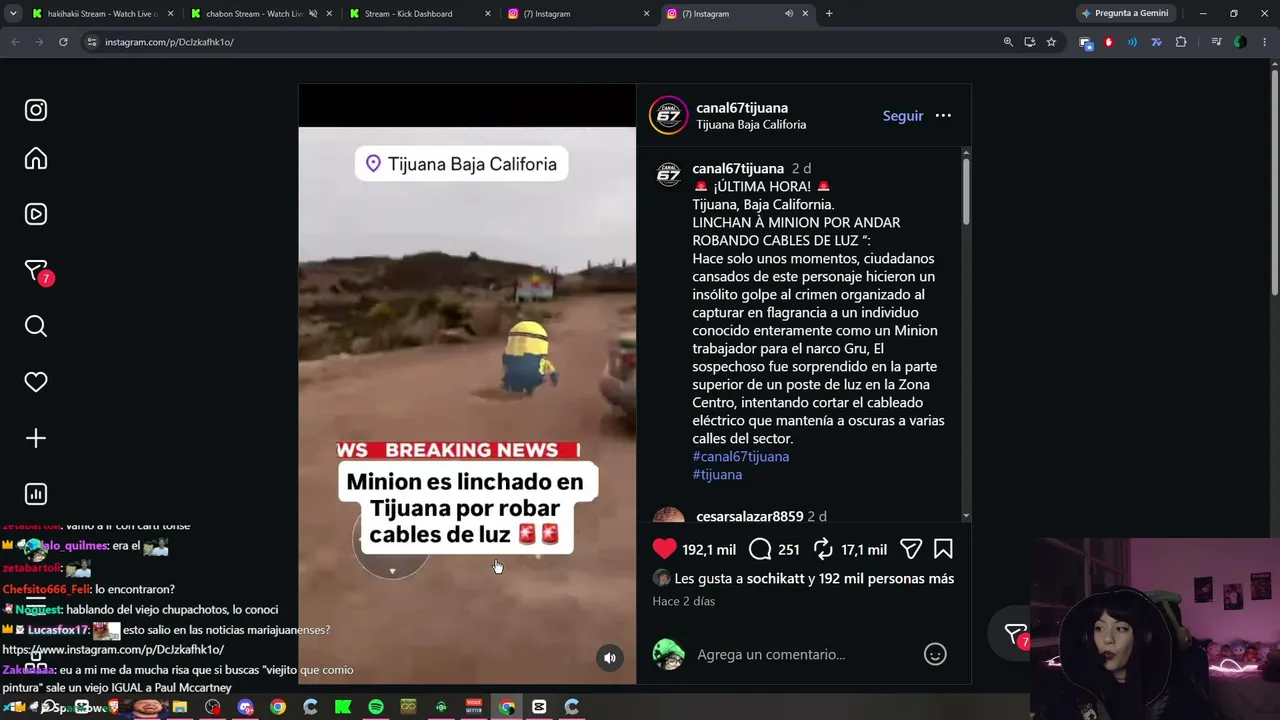This screenshot has width=1280, height=720.
Task: Unmute the chabon Stream tab audio
Action: (x=313, y=14)
